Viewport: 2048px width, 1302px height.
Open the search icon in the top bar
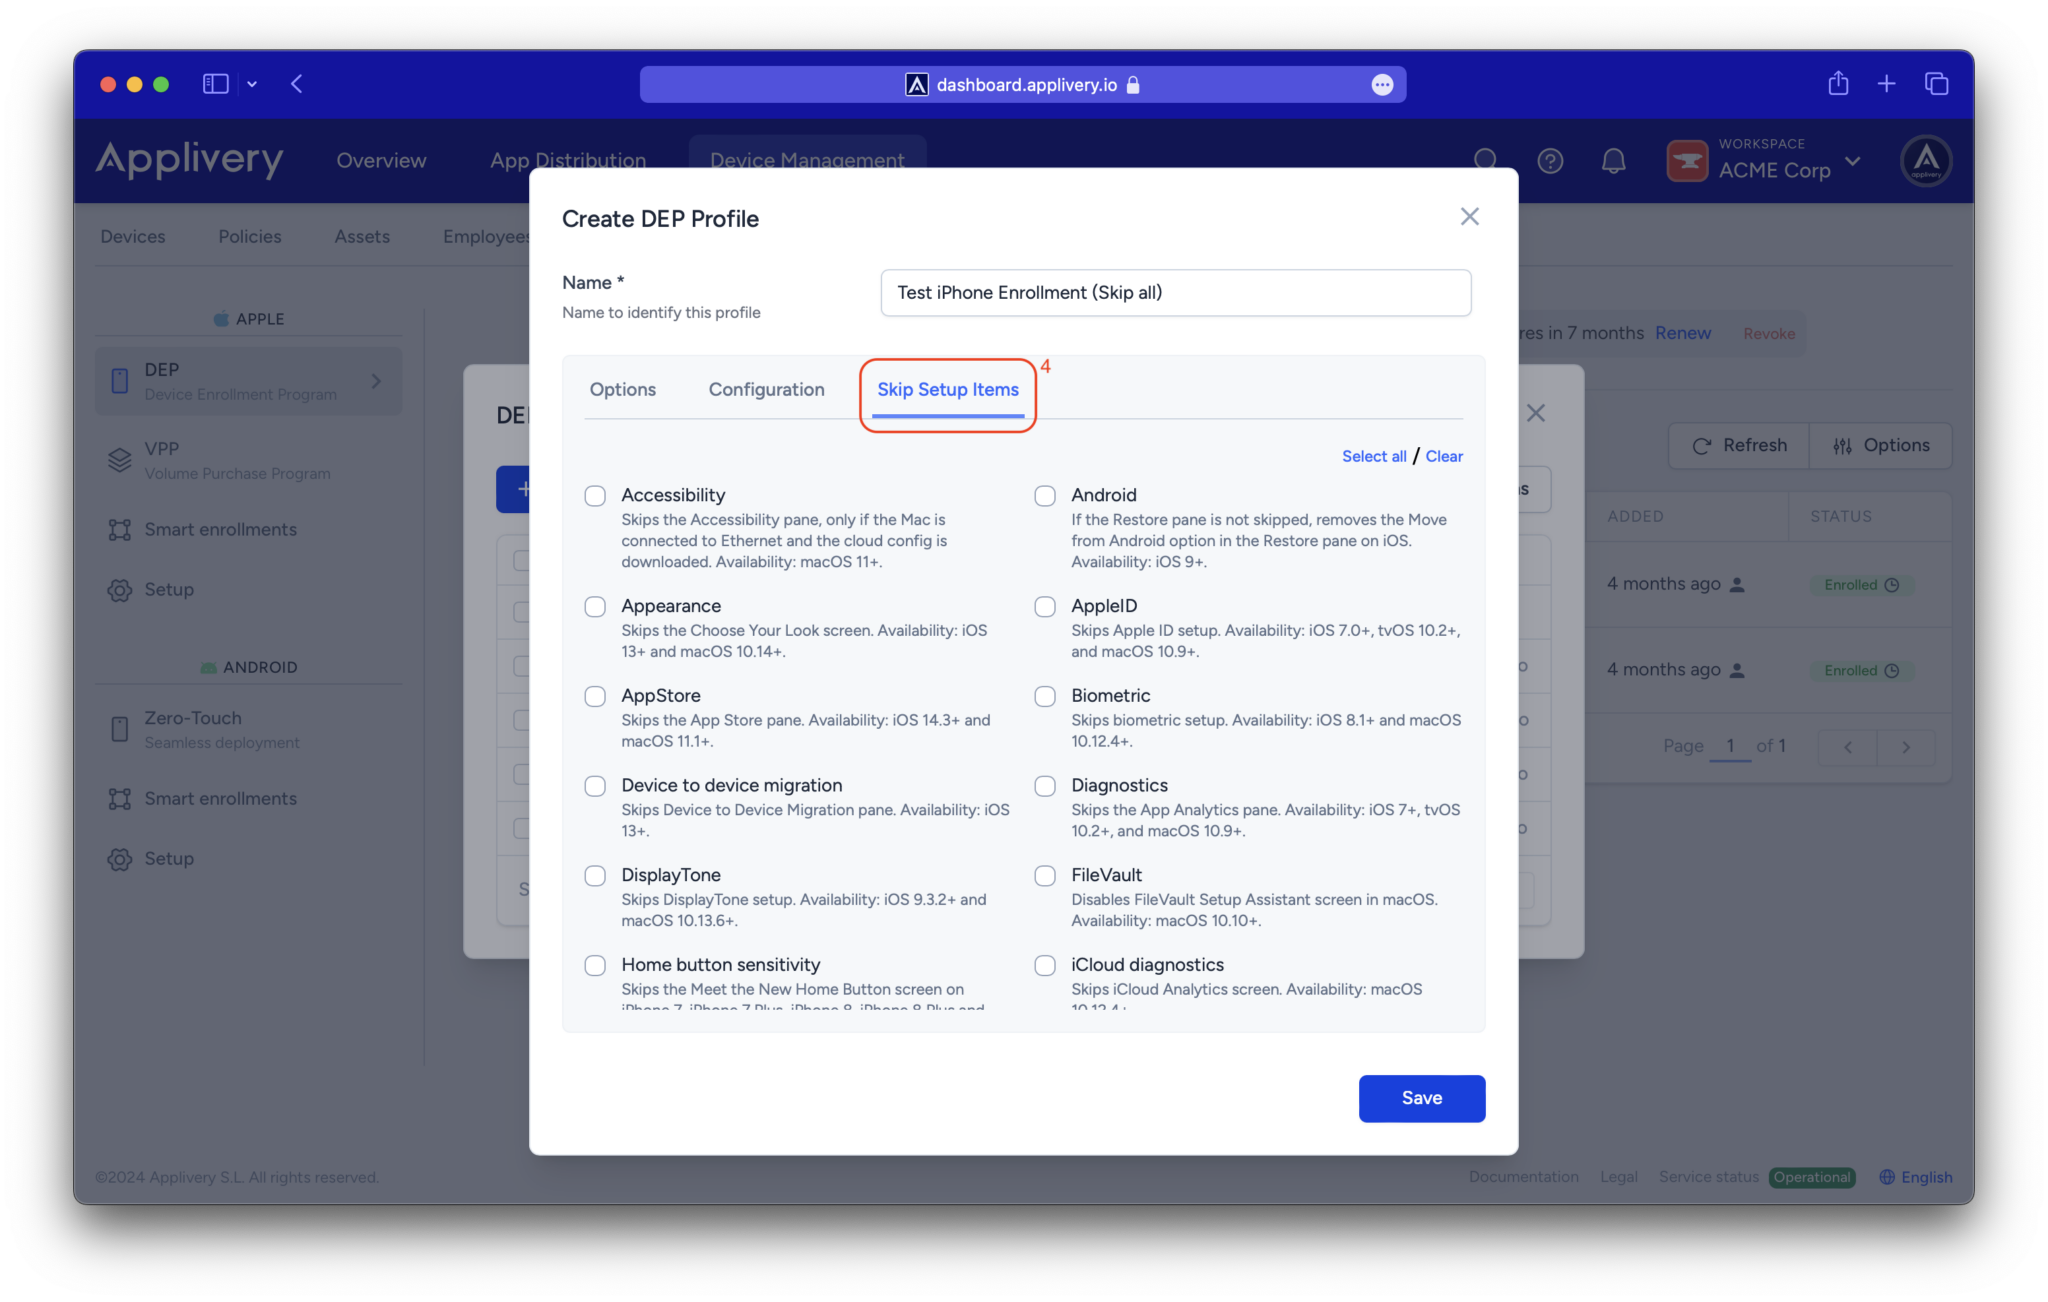click(x=1486, y=160)
